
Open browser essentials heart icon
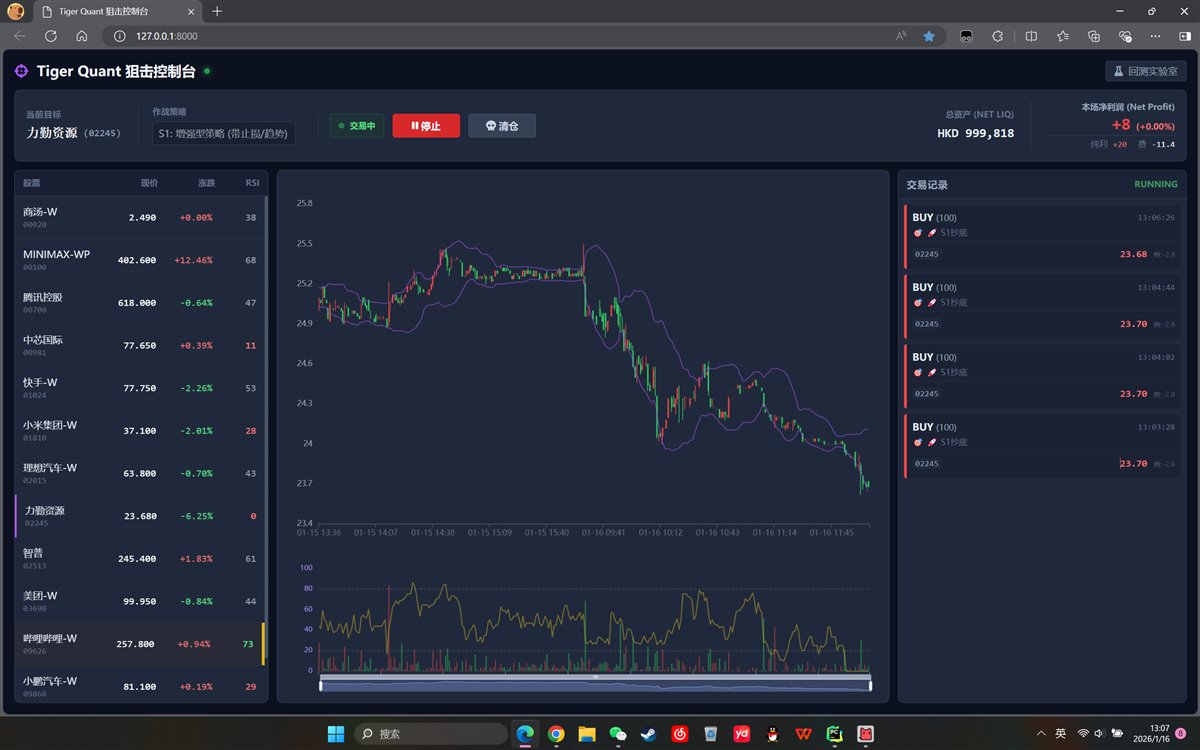click(x=1125, y=36)
